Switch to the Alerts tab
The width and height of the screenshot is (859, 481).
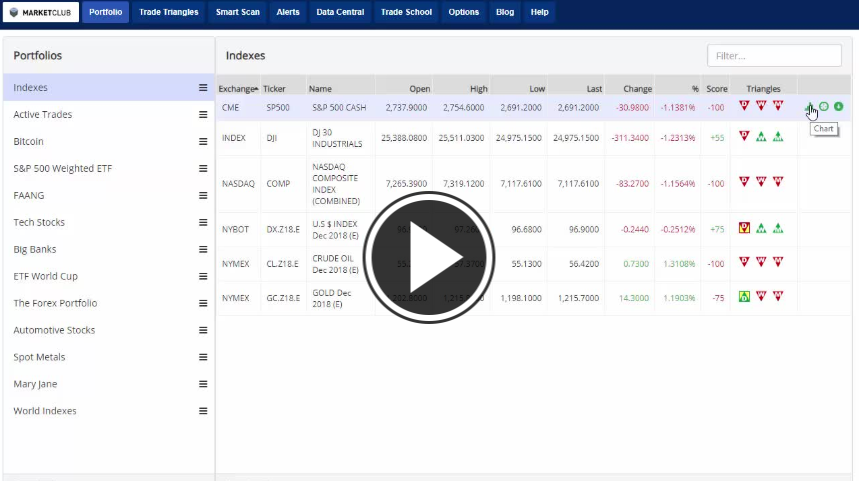coord(288,12)
